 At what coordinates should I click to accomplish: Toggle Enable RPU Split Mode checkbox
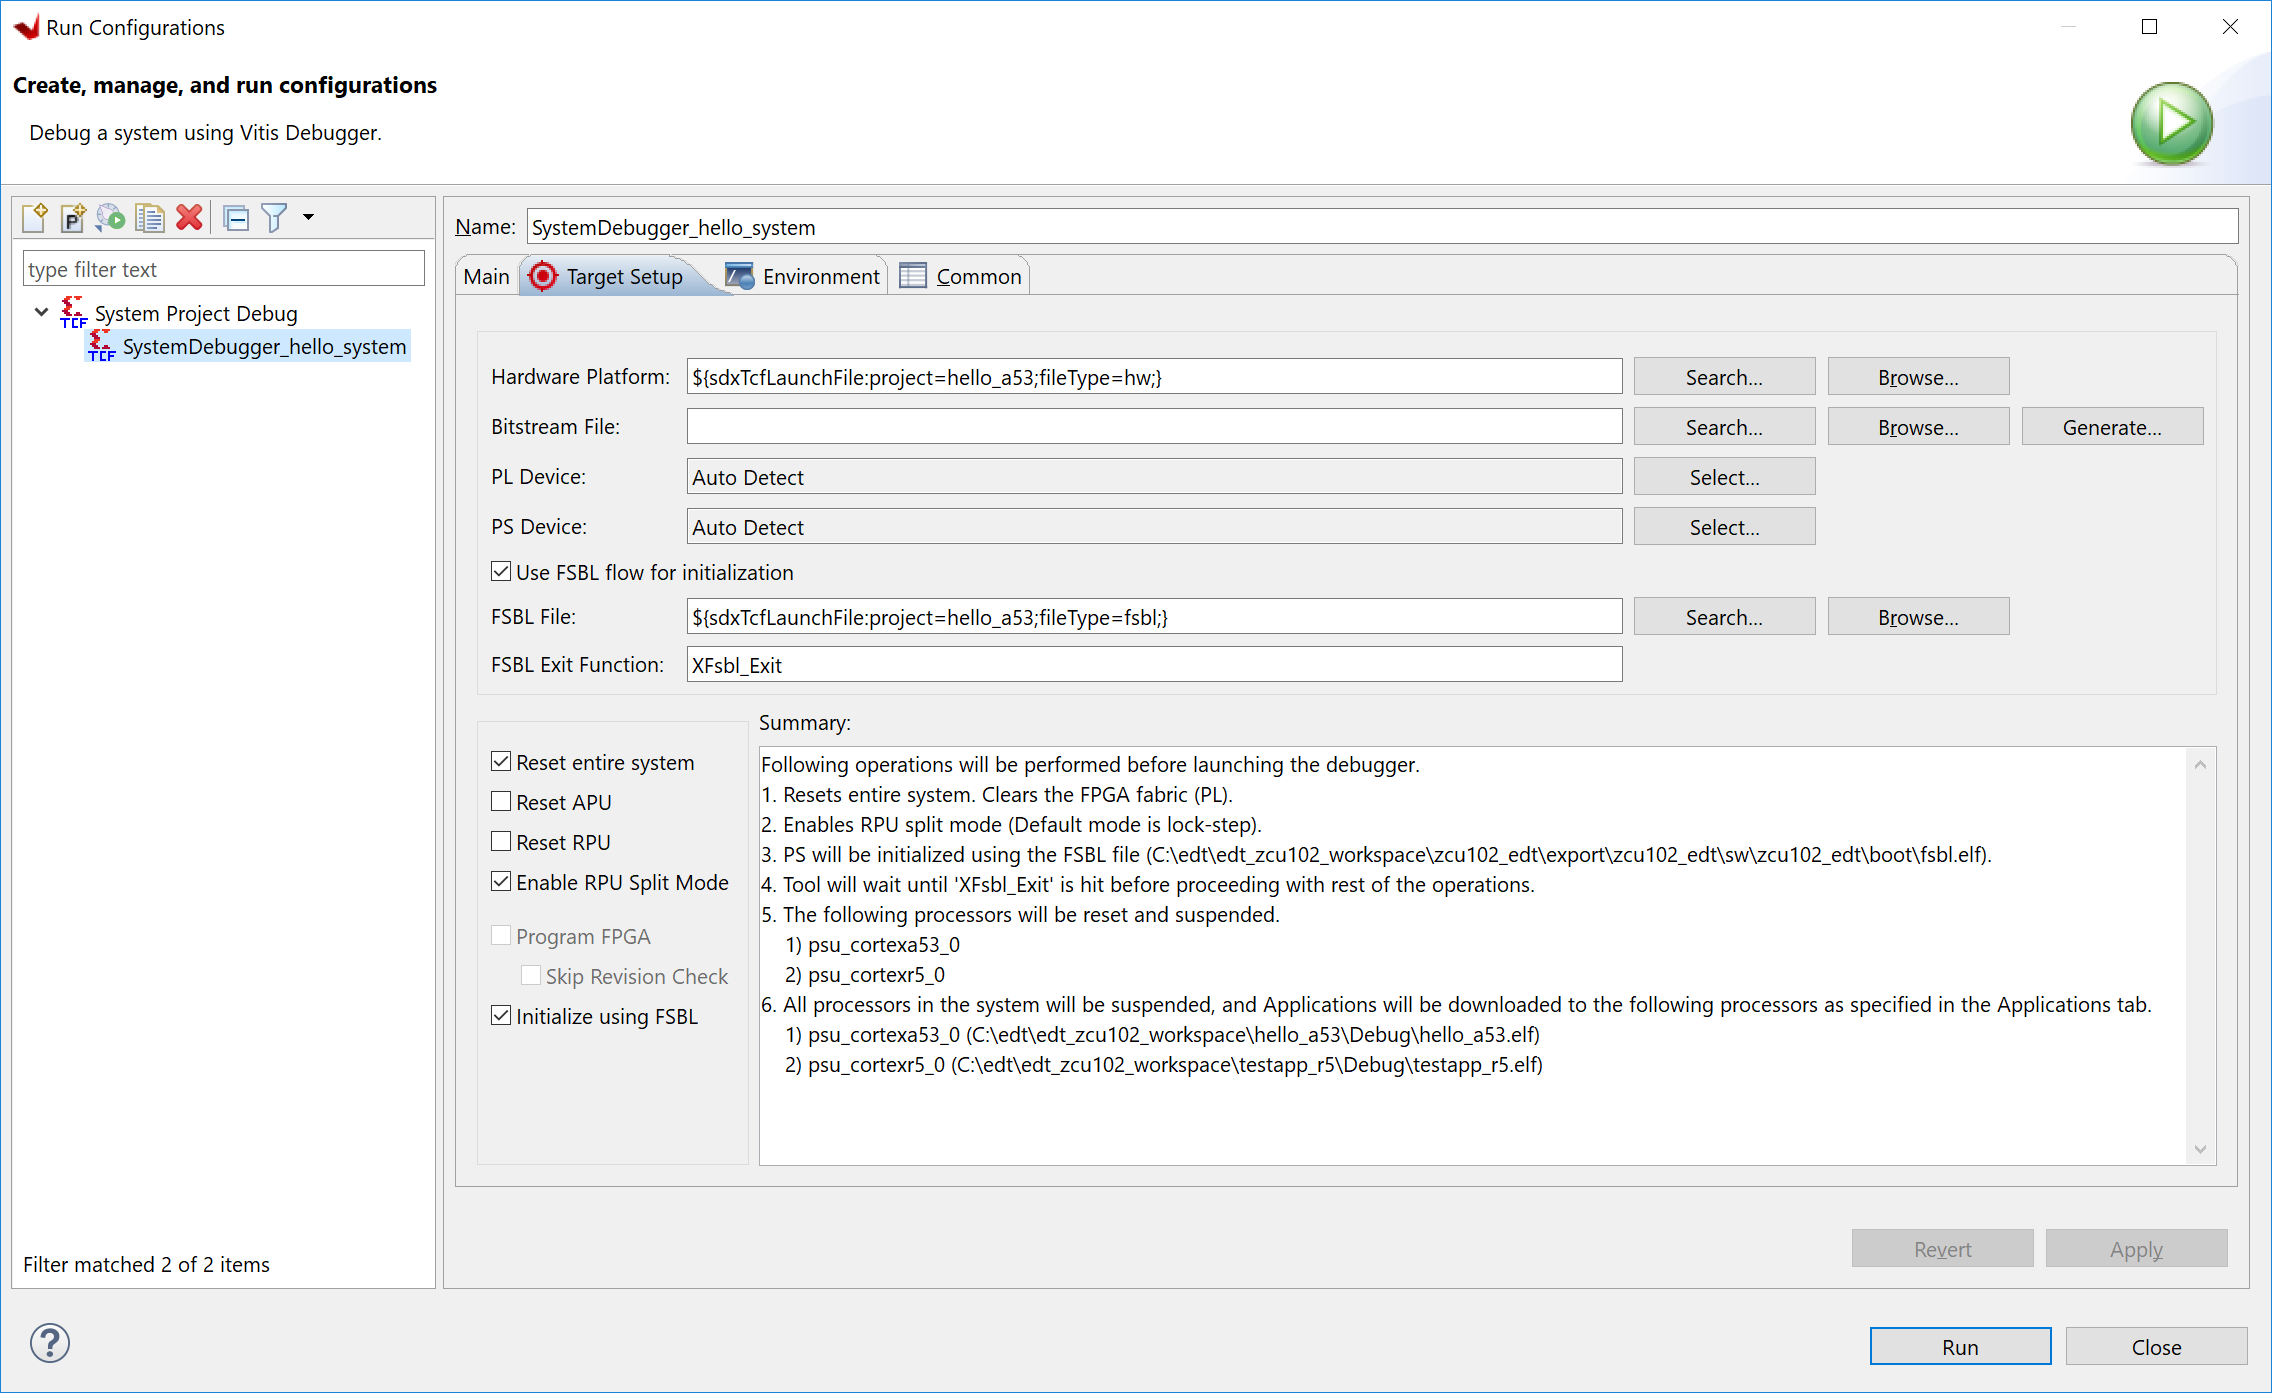(501, 881)
